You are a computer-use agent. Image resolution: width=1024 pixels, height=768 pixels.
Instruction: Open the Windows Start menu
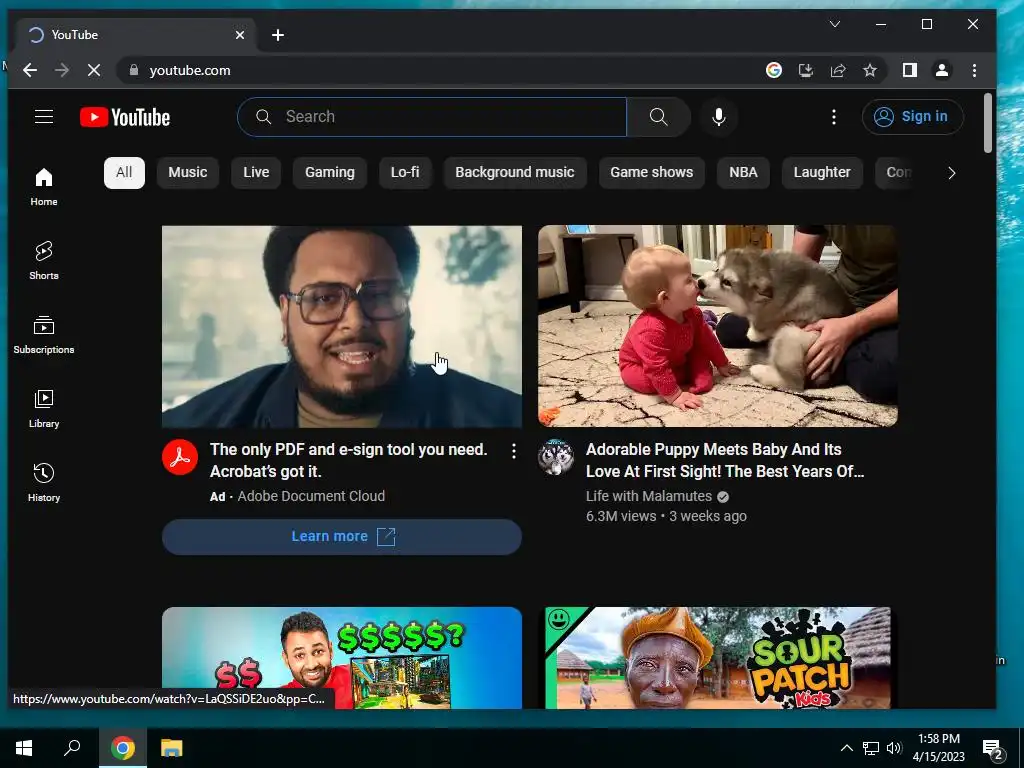pyautogui.click(x=24, y=748)
